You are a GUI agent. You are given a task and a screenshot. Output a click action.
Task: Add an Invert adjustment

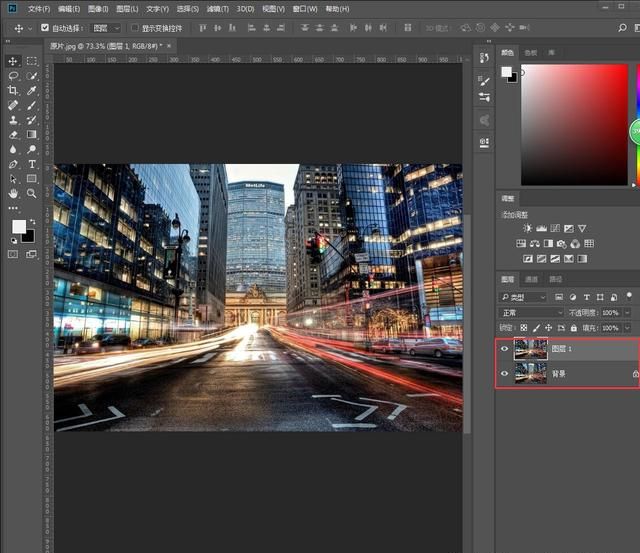click(528, 259)
